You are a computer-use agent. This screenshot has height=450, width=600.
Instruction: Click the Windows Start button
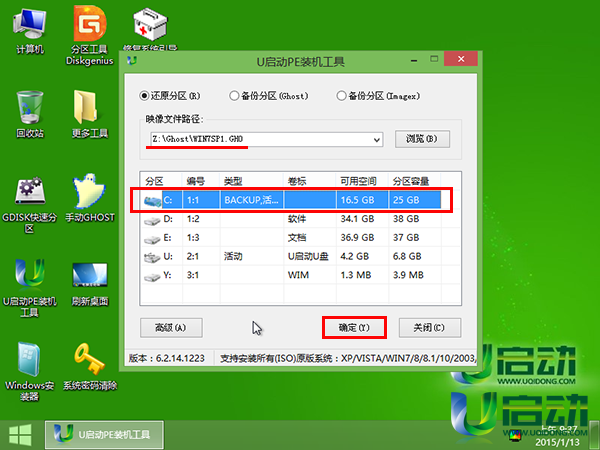[20, 435]
